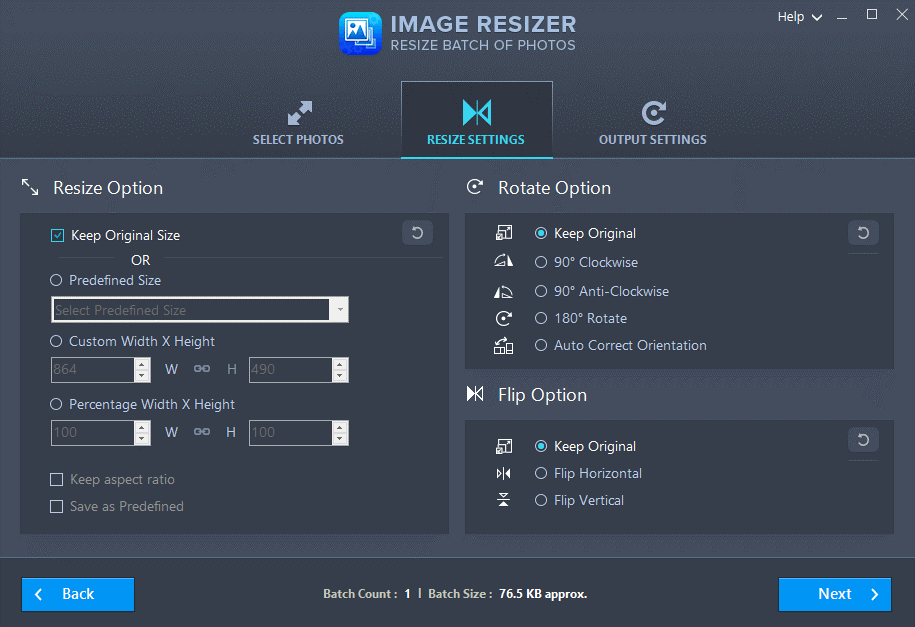Image resolution: width=915 pixels, height=627 pixels.
Task: Select the 90° Clockwise rotation option
Action: (541, 262)
